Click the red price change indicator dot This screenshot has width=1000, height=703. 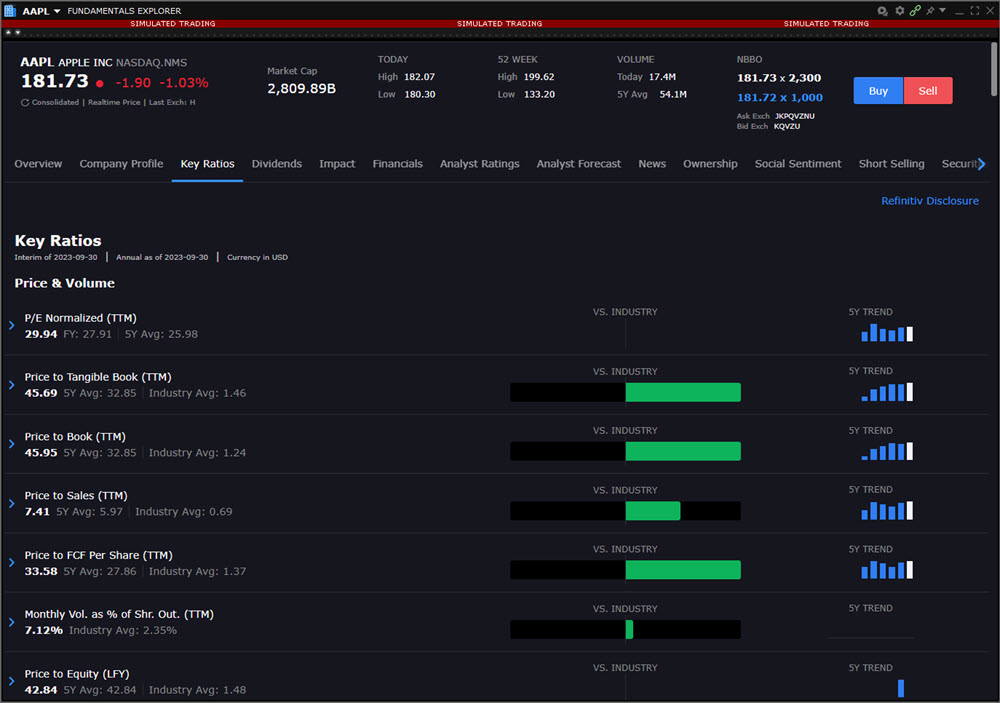pos(99,83)
